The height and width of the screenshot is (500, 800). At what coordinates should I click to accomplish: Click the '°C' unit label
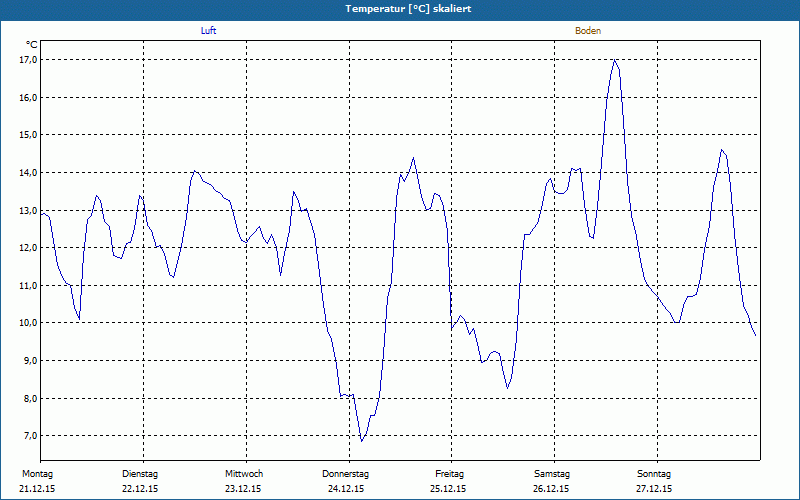point(31,45)
